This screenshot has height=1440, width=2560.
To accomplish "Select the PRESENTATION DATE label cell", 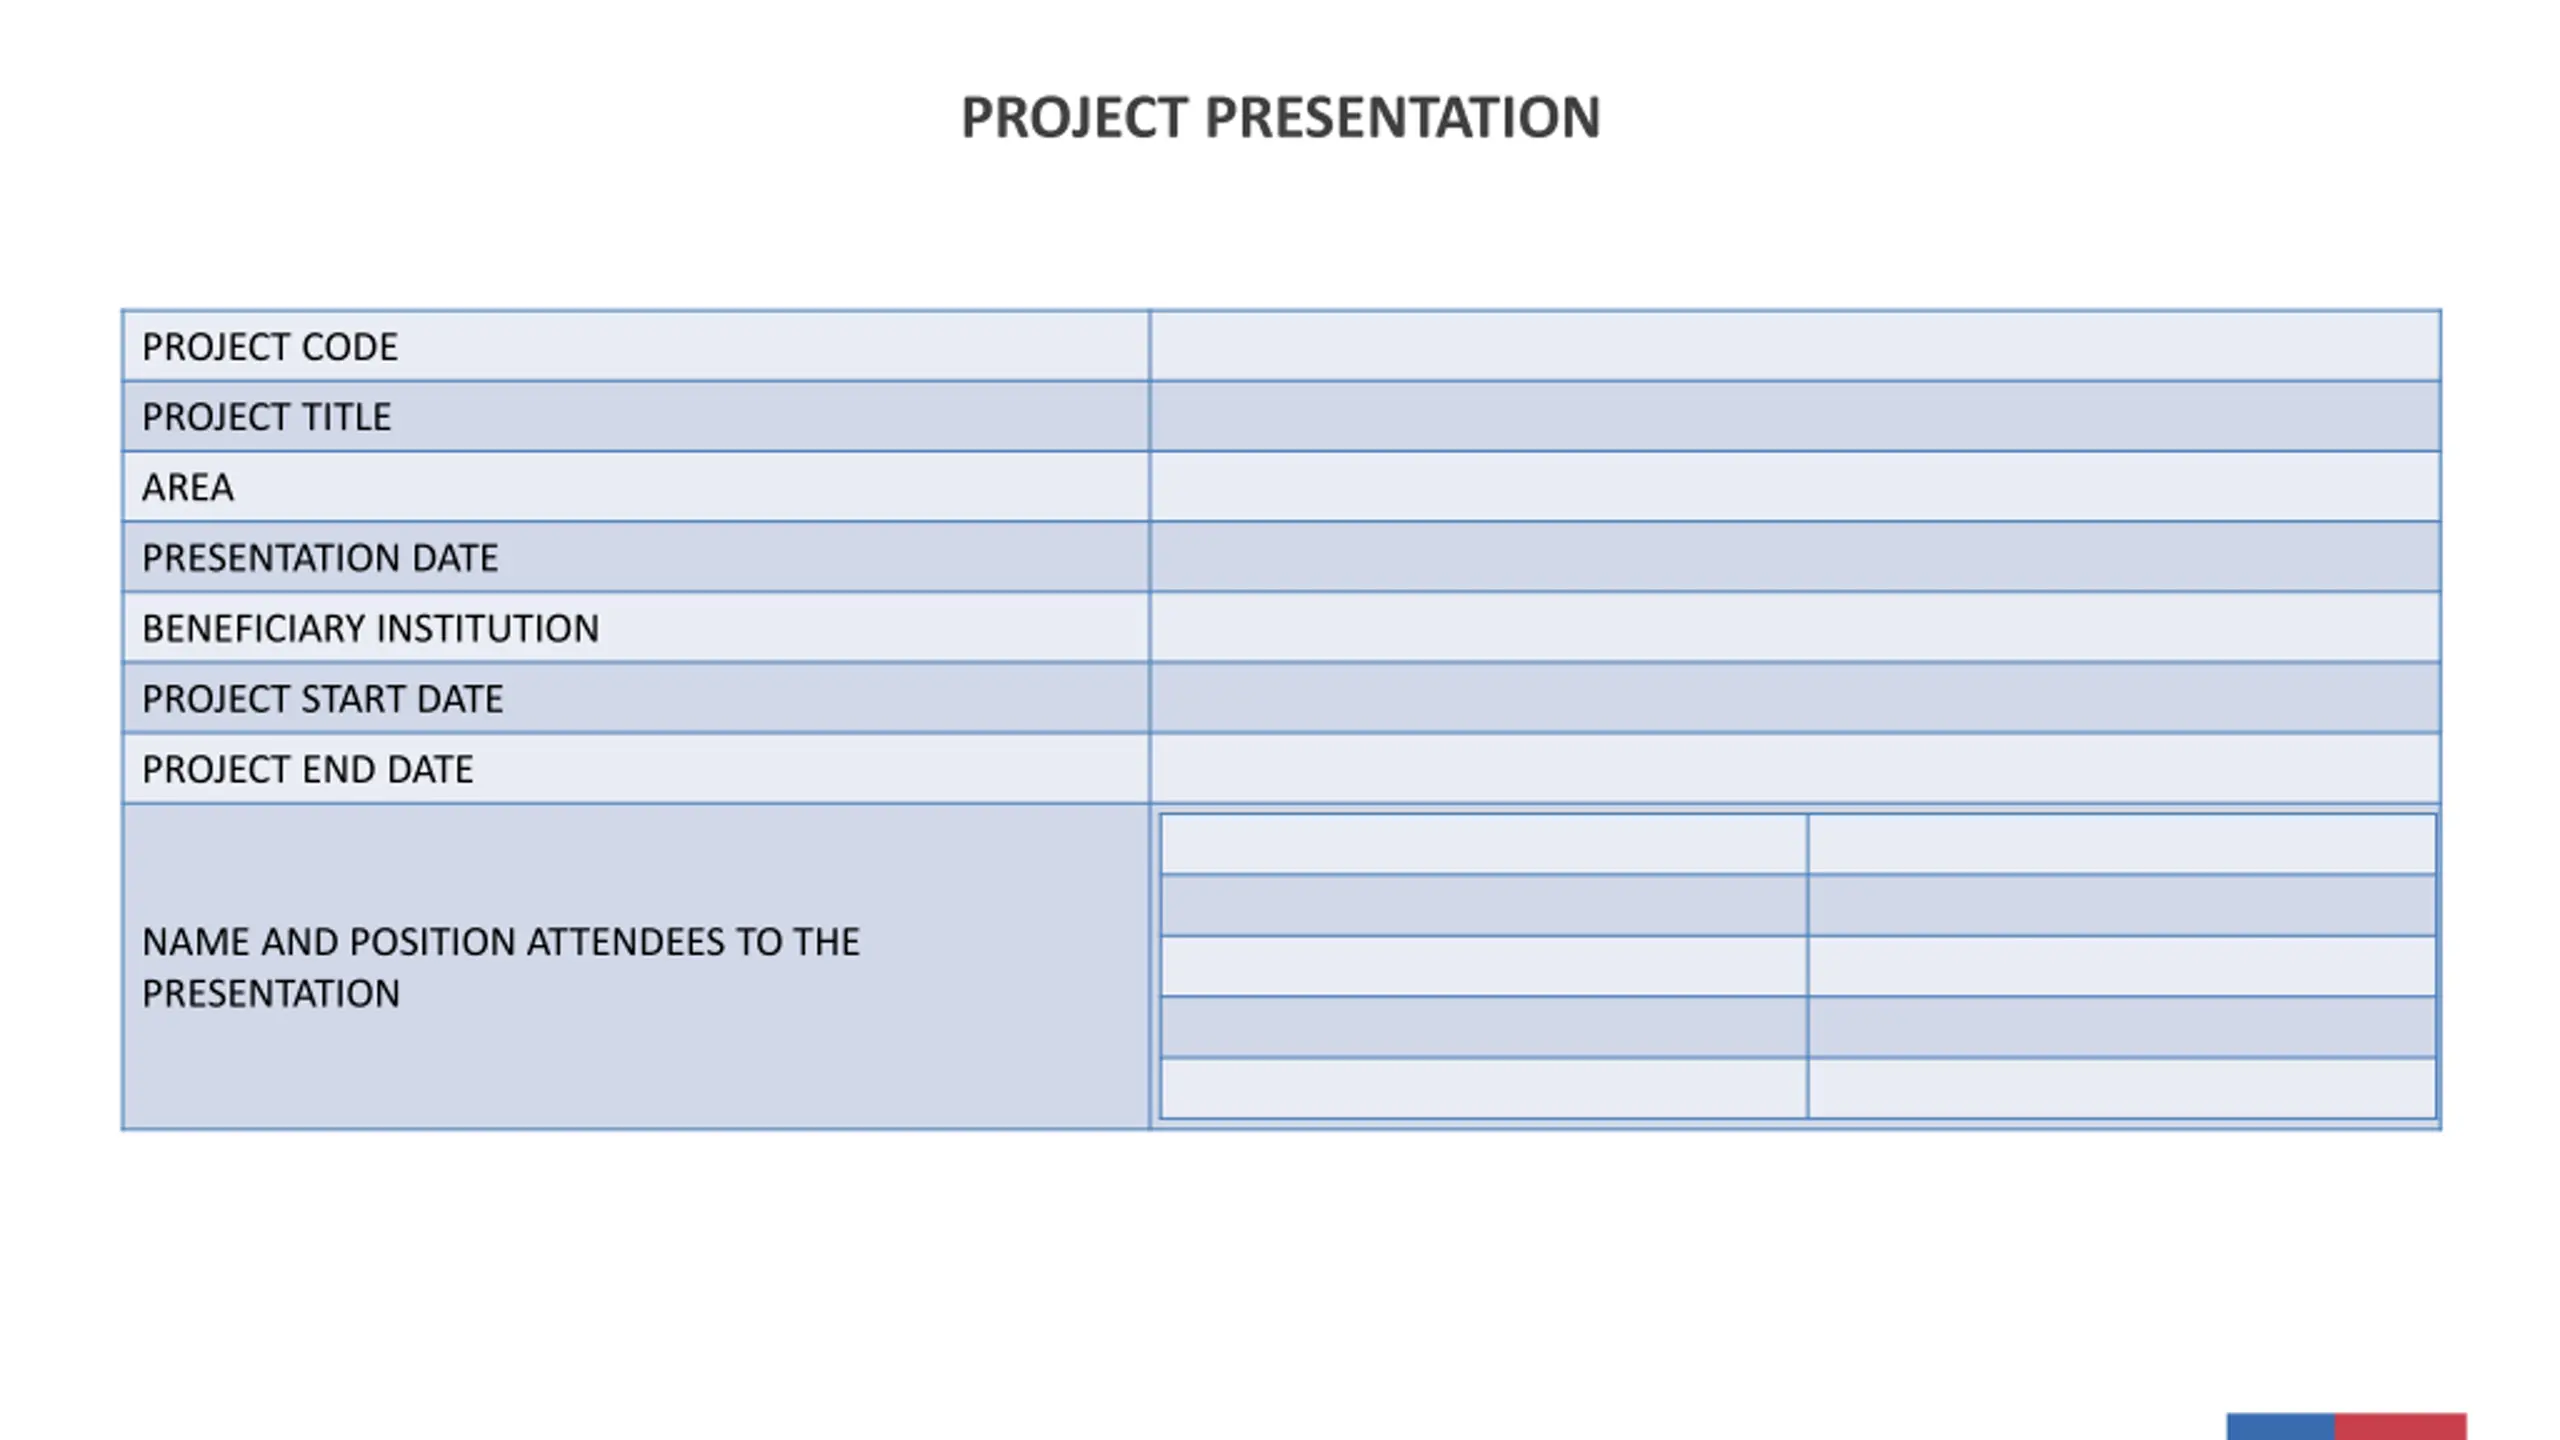I will pos(636,557).
